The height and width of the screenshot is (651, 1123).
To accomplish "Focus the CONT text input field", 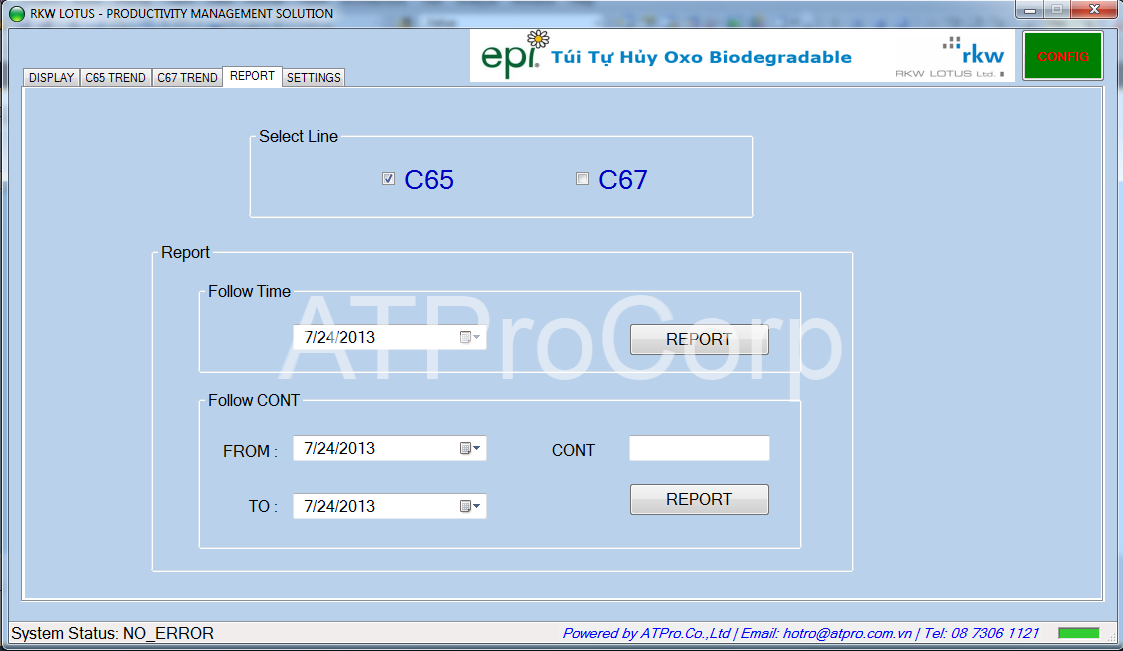I will pos(699,448).
